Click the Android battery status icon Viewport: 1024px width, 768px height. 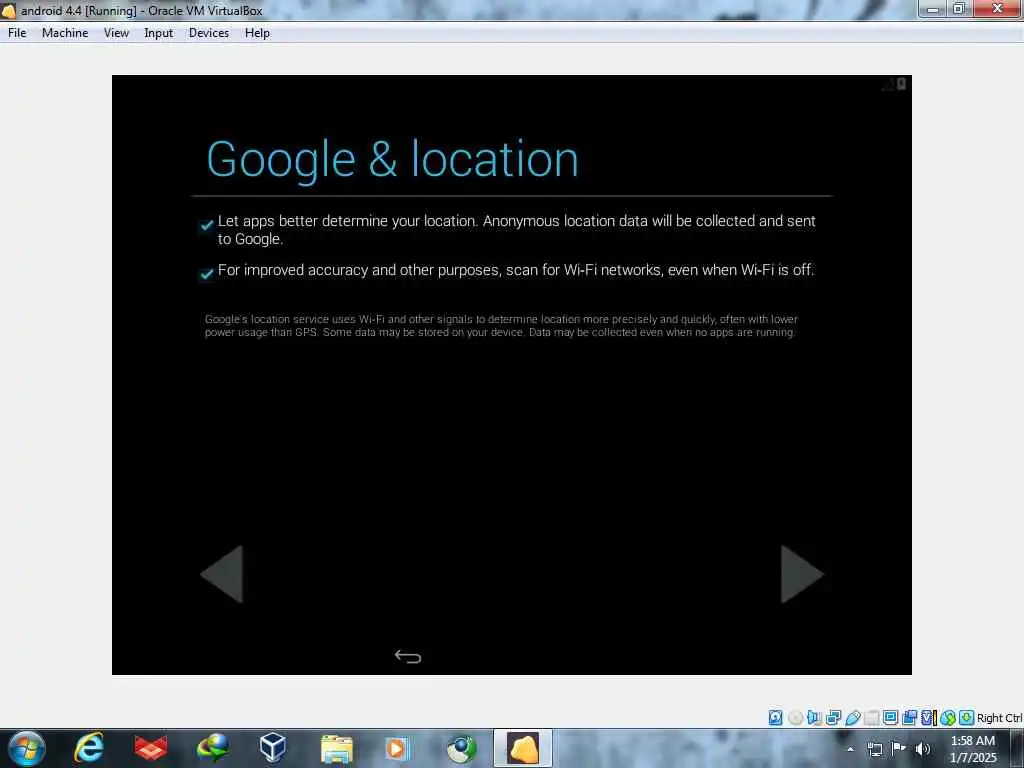pyautogui.click(x=901, y=84)
